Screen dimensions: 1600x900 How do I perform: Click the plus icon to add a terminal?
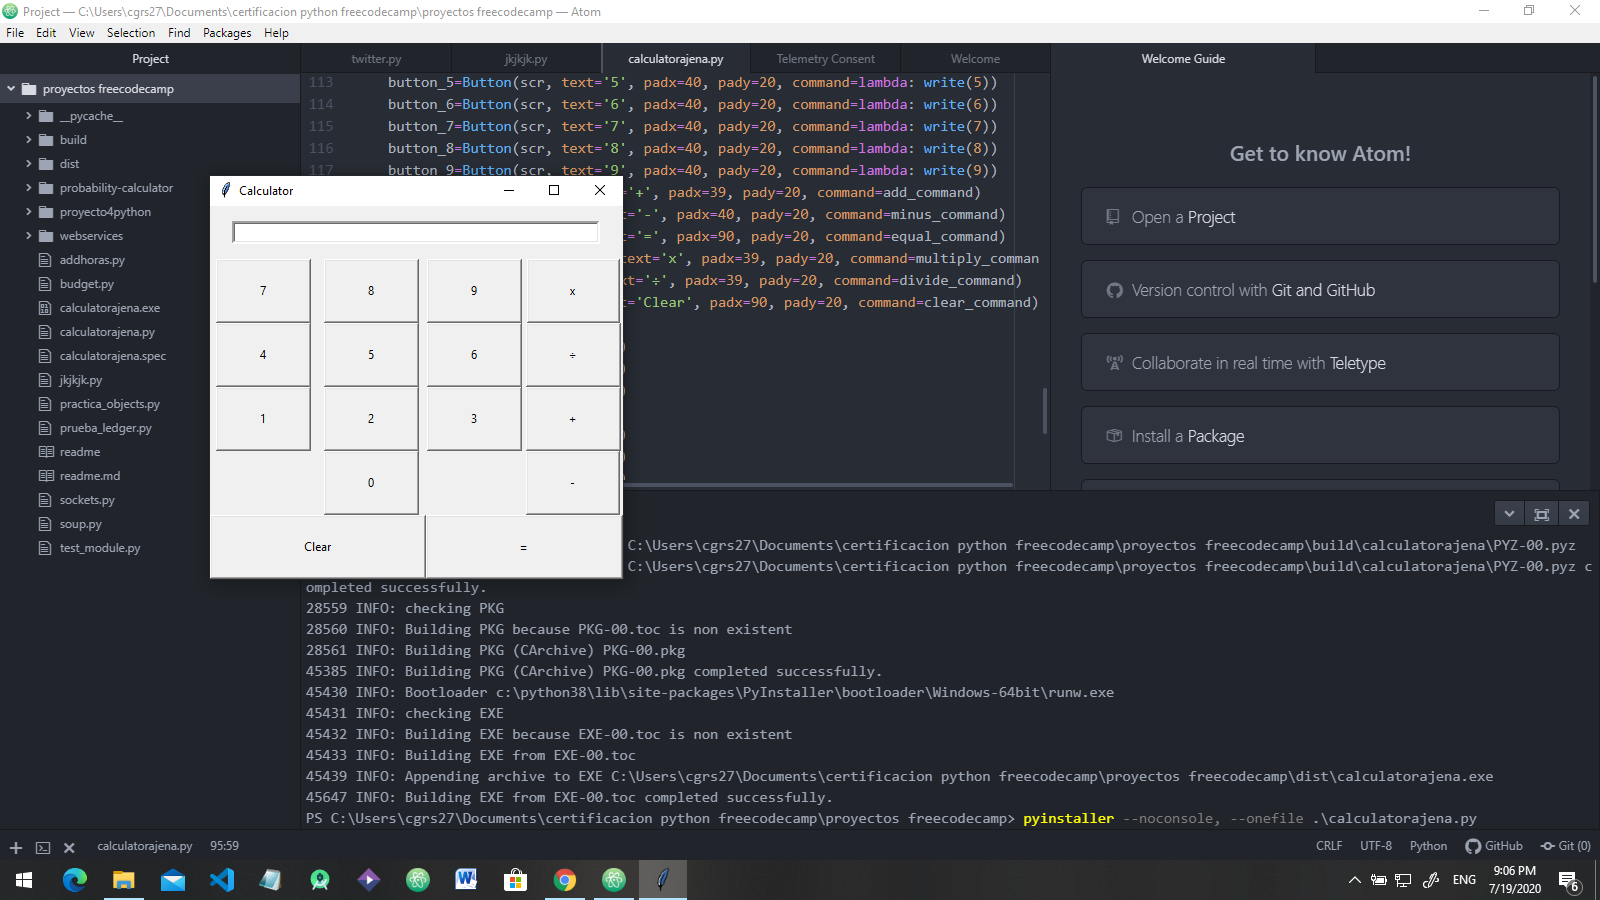[x=16, y=848]
